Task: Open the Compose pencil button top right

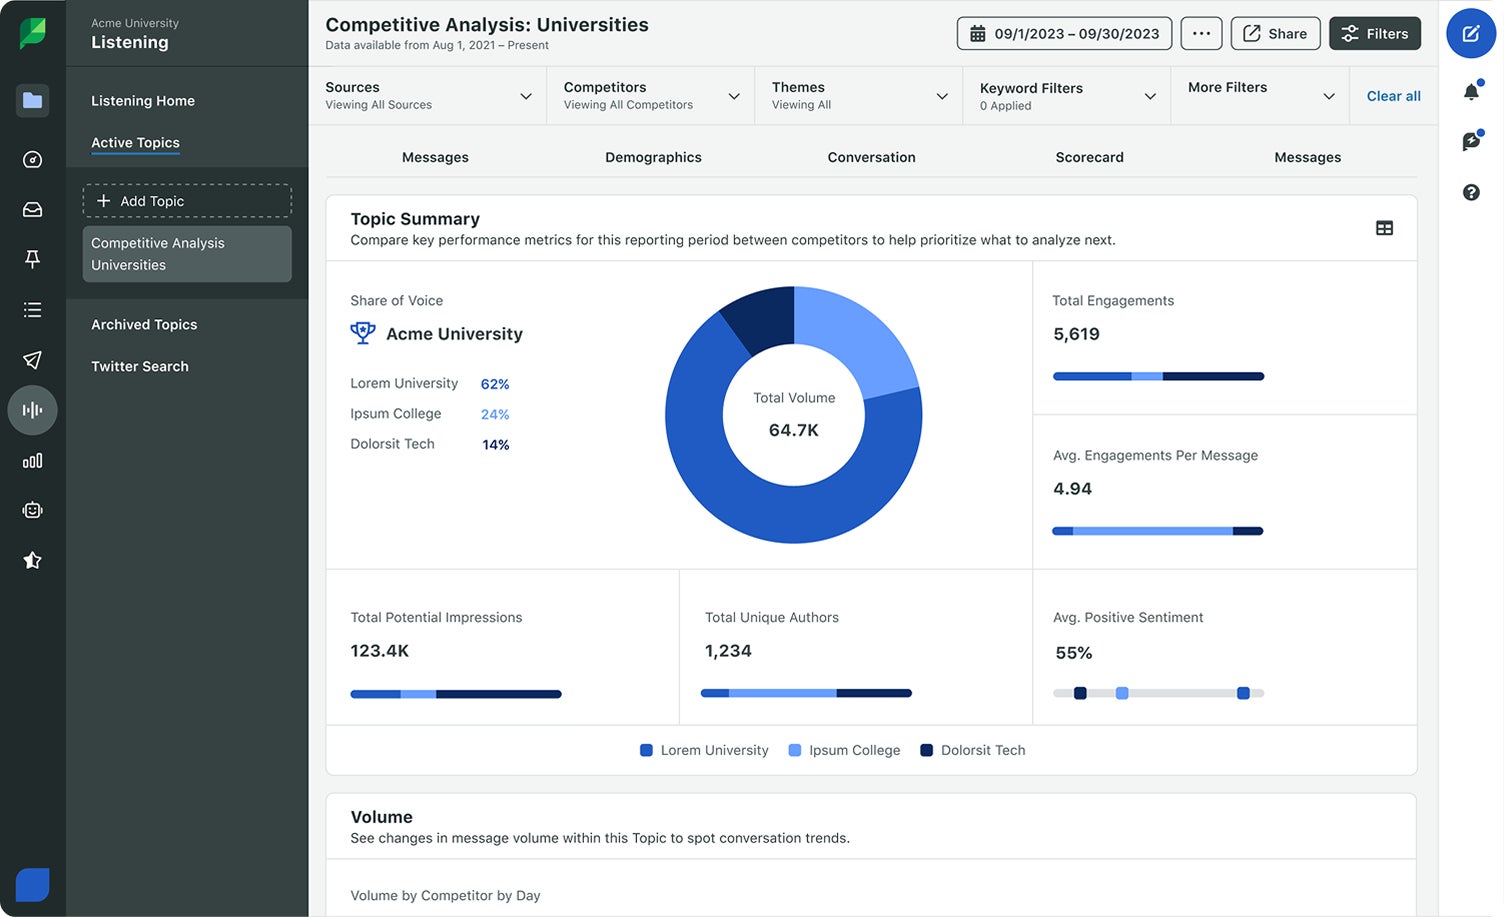Action: click(x=1470, y=33)
